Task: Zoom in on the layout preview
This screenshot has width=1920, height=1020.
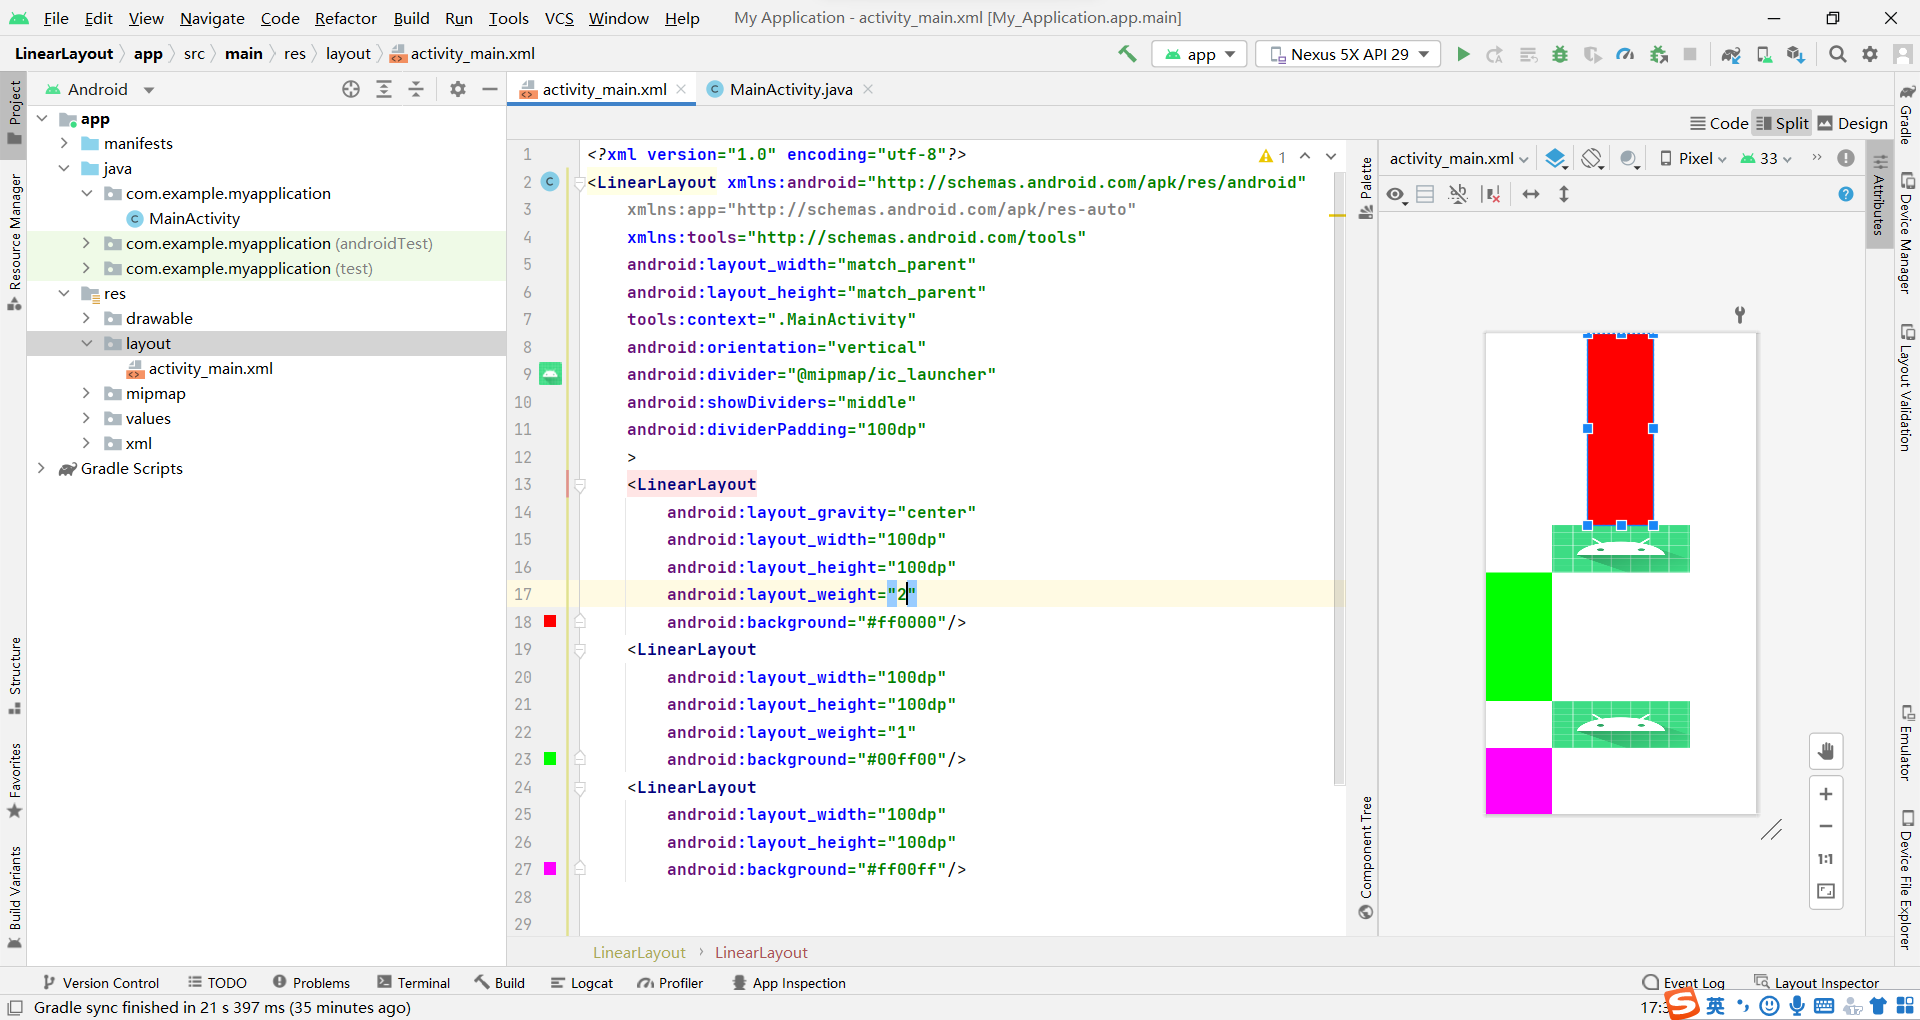Action: [x=1827, y=794]
